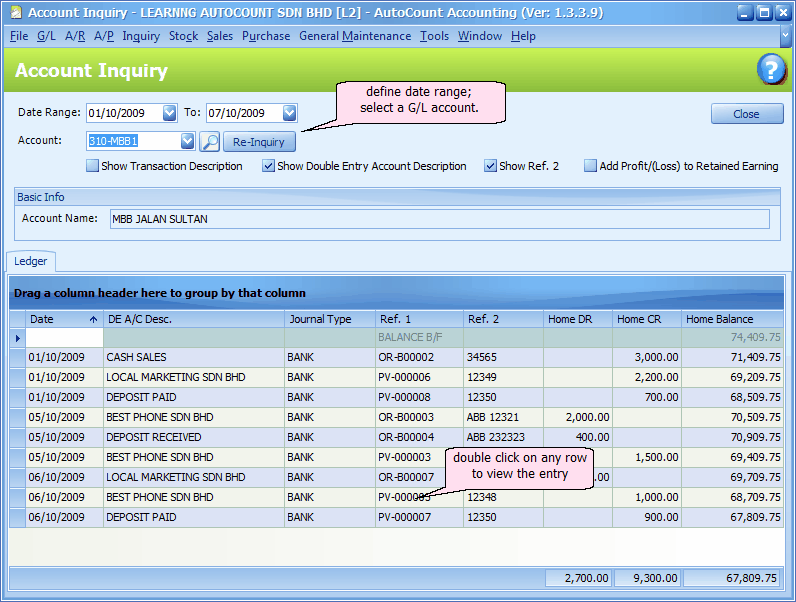The width and height of the screenshot is (796, 602).
Task: Select the PV-000006 reference cell
Action: coord(419,377)
